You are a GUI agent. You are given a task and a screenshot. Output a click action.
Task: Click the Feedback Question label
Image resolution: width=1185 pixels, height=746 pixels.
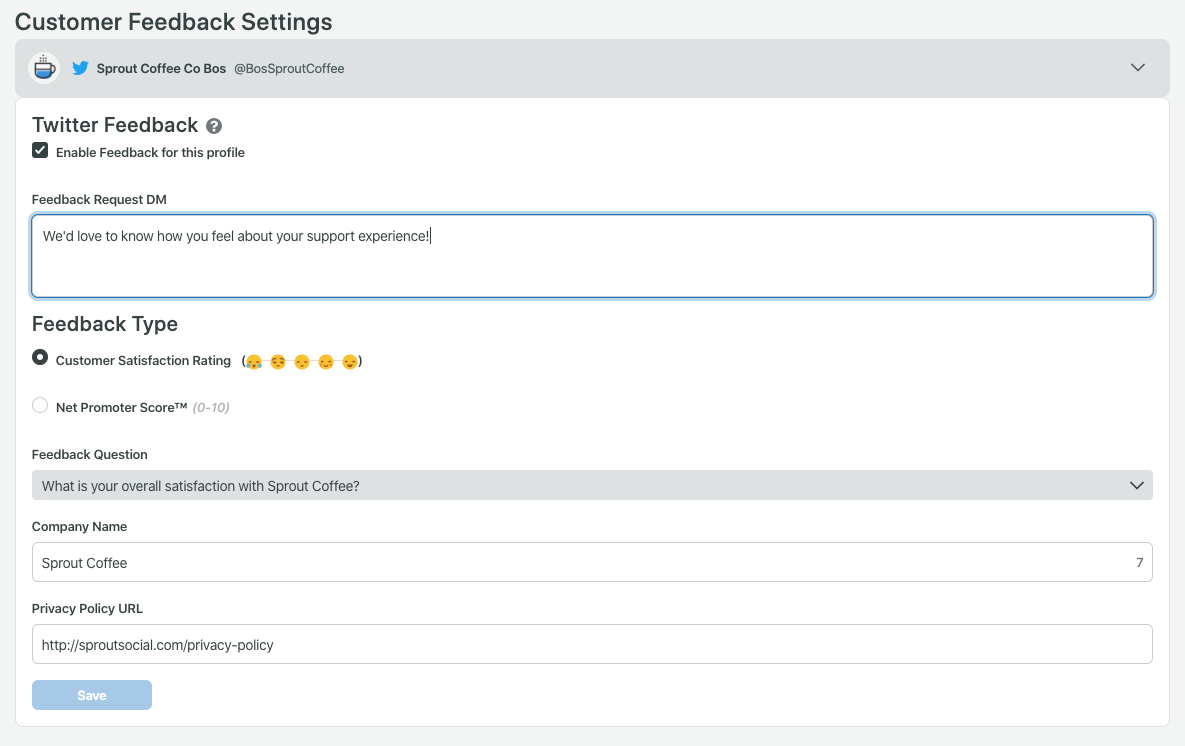point(89,454)
